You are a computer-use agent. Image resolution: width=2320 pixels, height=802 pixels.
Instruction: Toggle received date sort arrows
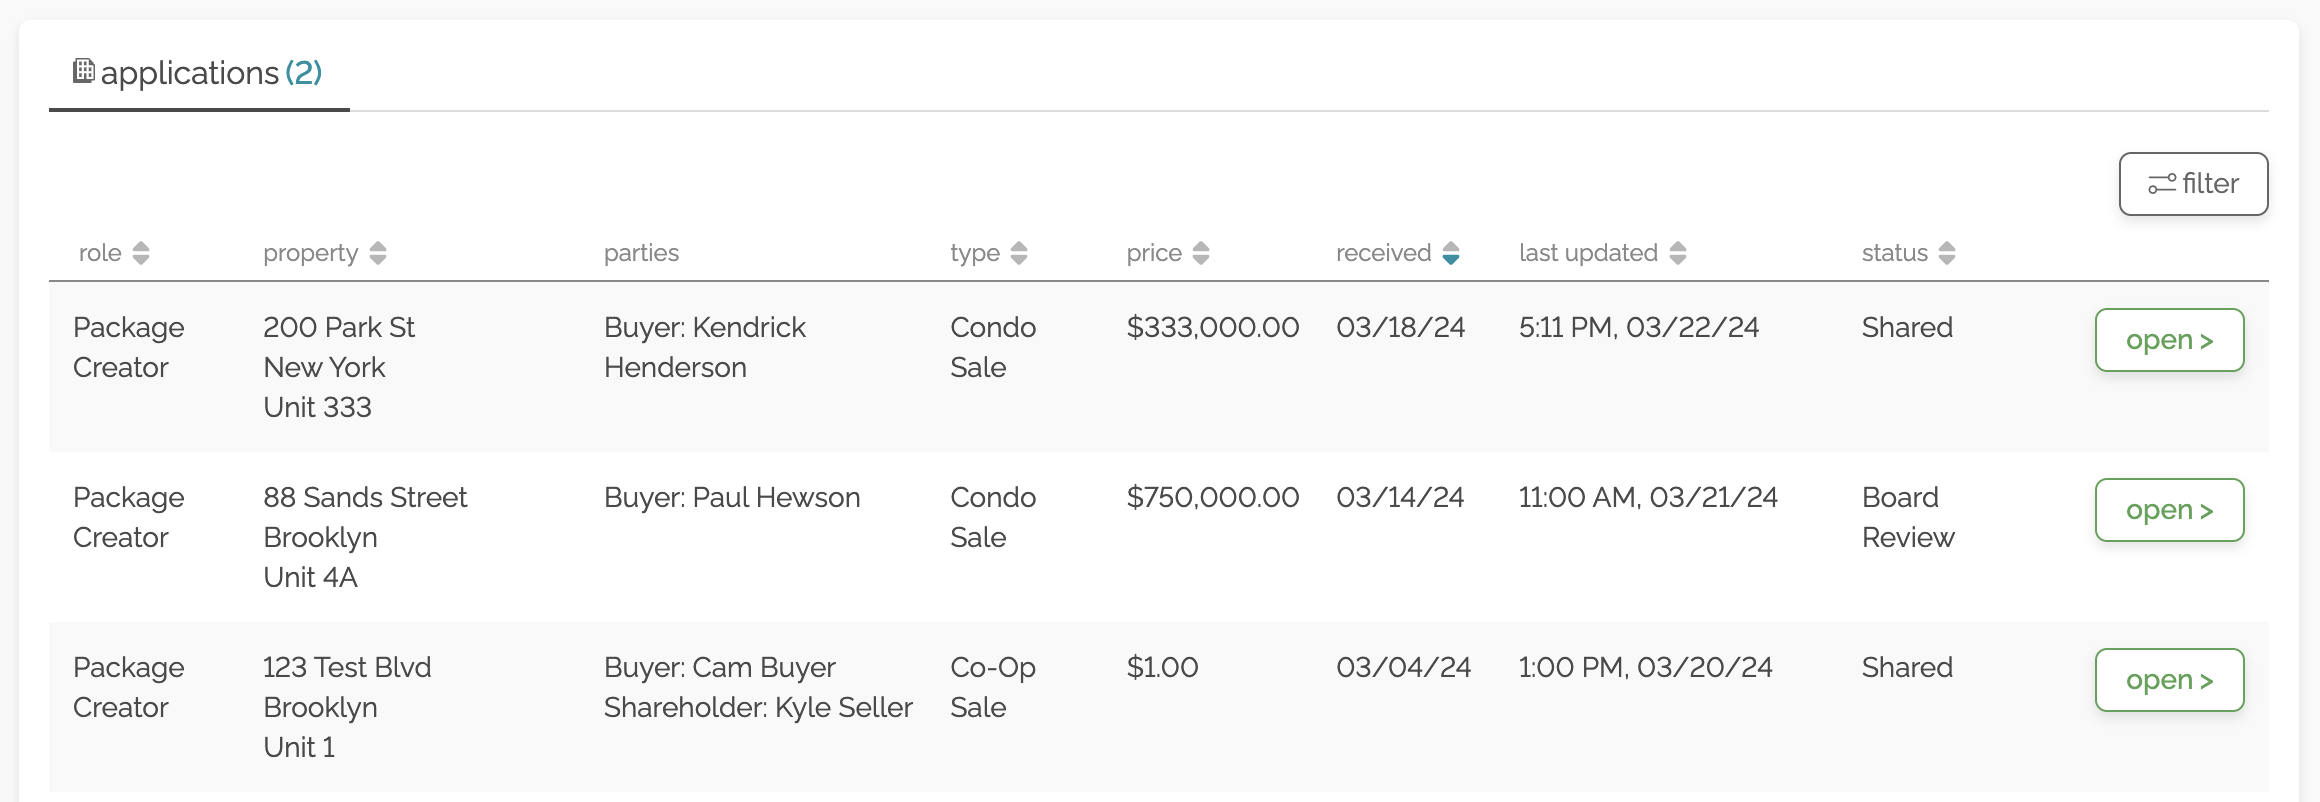click(1450, 253)
